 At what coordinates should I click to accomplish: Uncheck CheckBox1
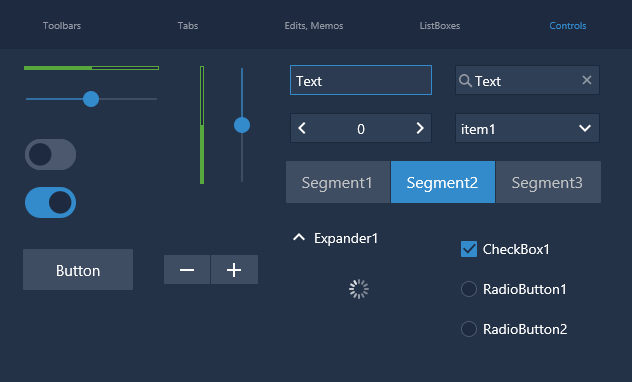[469, 249]
